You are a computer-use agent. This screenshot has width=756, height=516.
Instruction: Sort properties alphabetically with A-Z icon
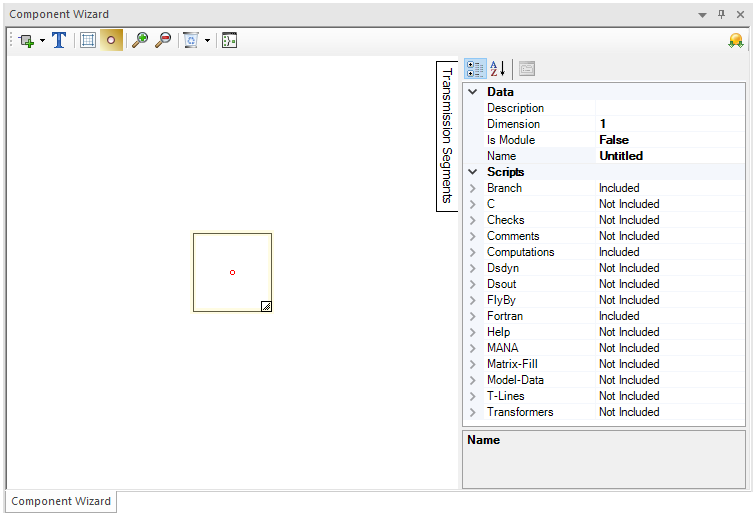click(499, 69)
